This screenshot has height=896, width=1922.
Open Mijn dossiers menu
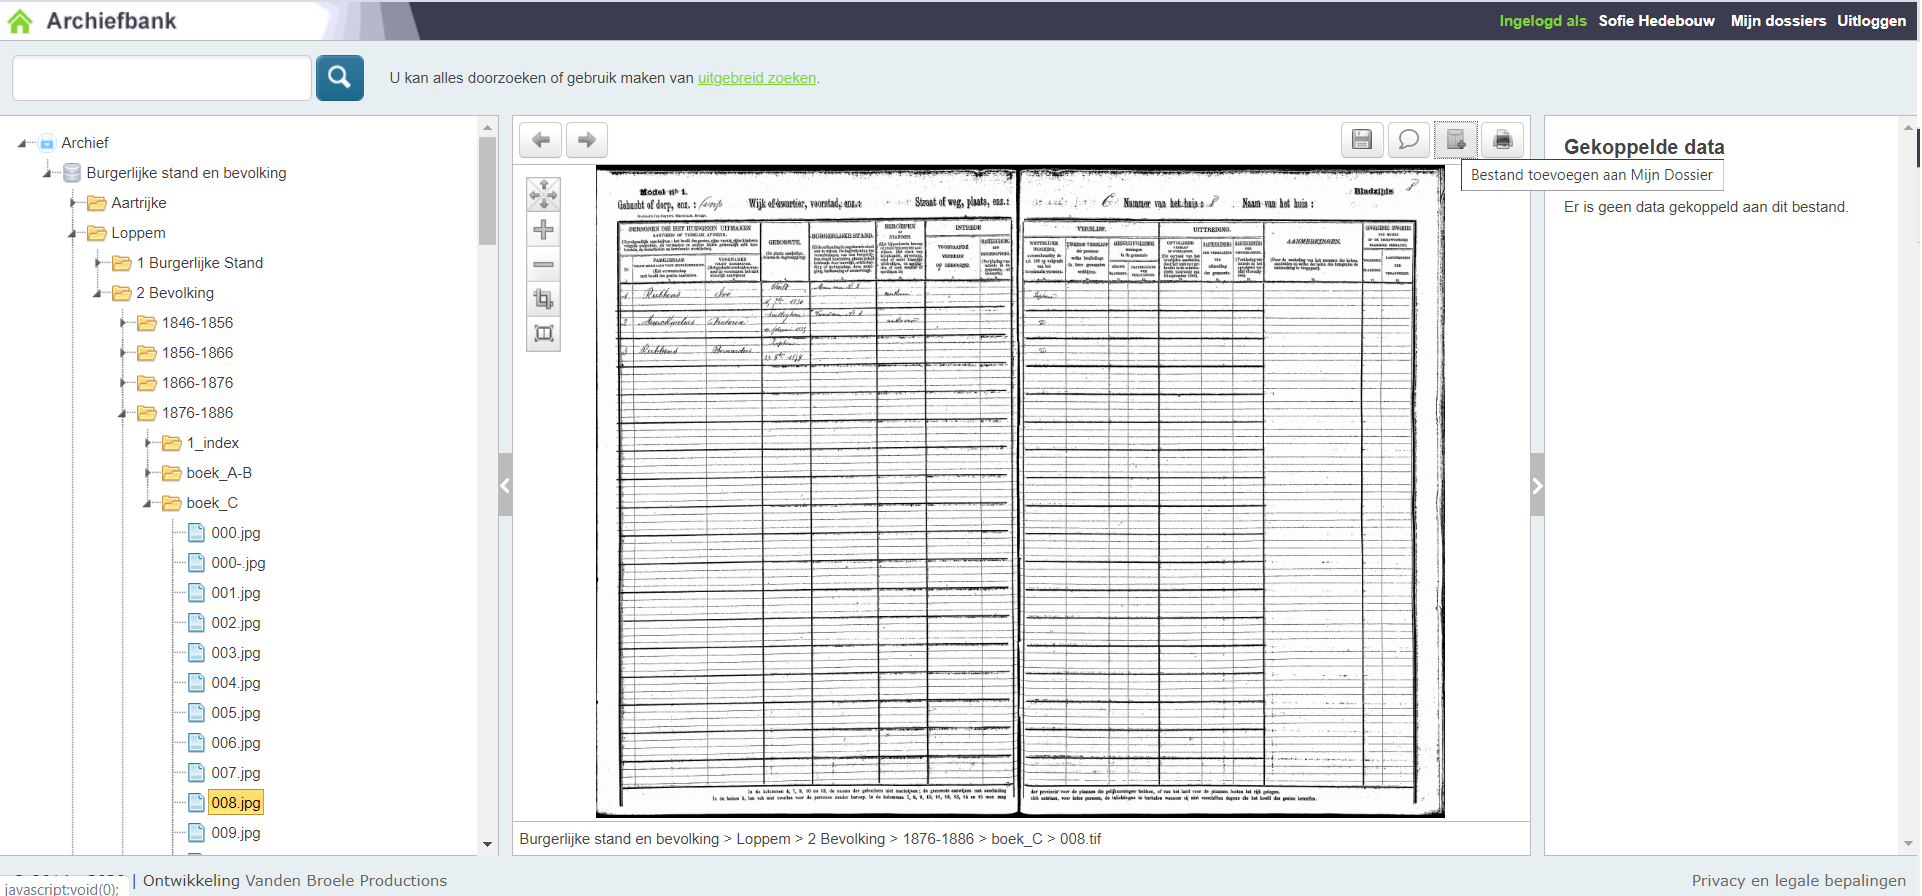1778,21
